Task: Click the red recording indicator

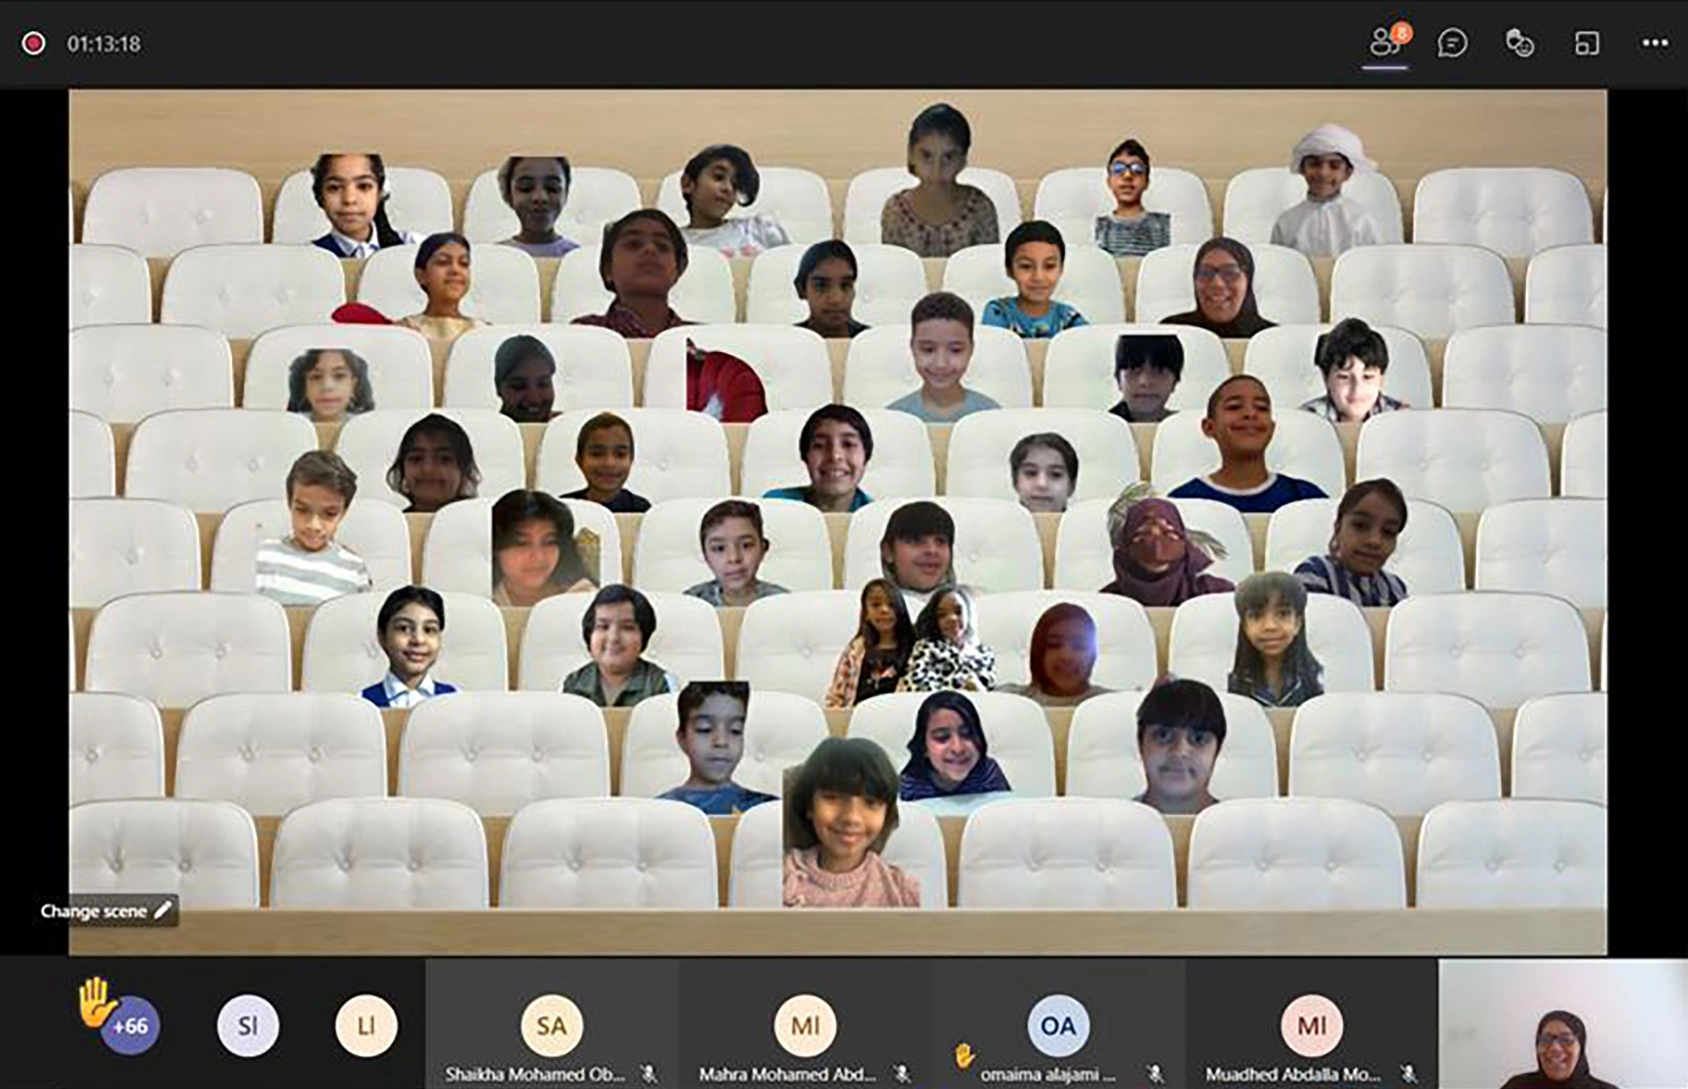Action: [x=33, y=43]
